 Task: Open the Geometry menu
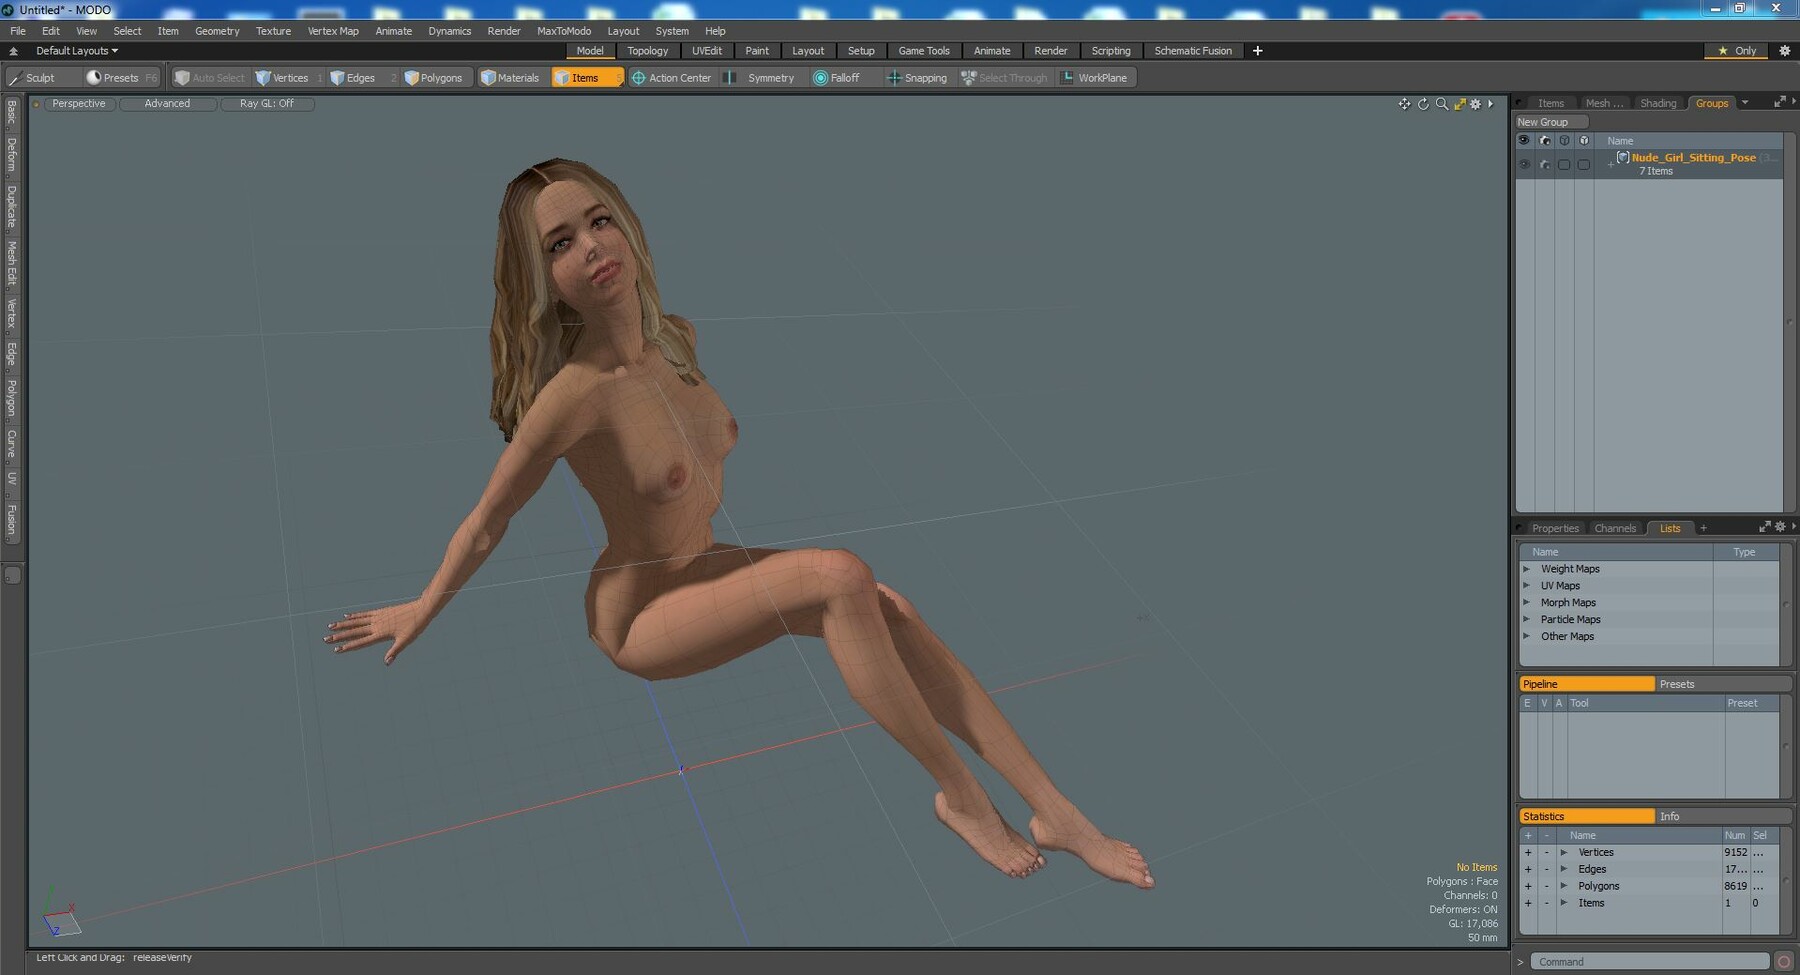pyautogui.click(x=217, y=31)
